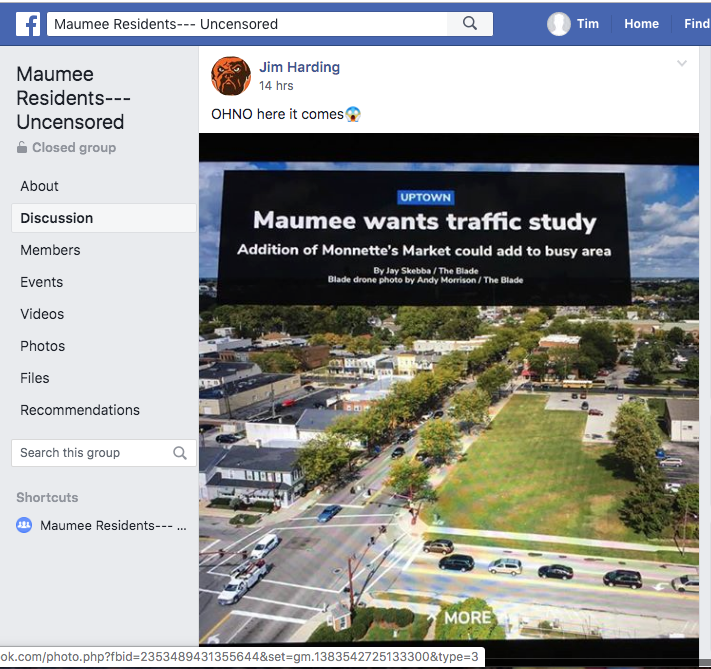Open Recommendations in the group sidebar
The image size is (711, 669).
[x=80, y=410]
